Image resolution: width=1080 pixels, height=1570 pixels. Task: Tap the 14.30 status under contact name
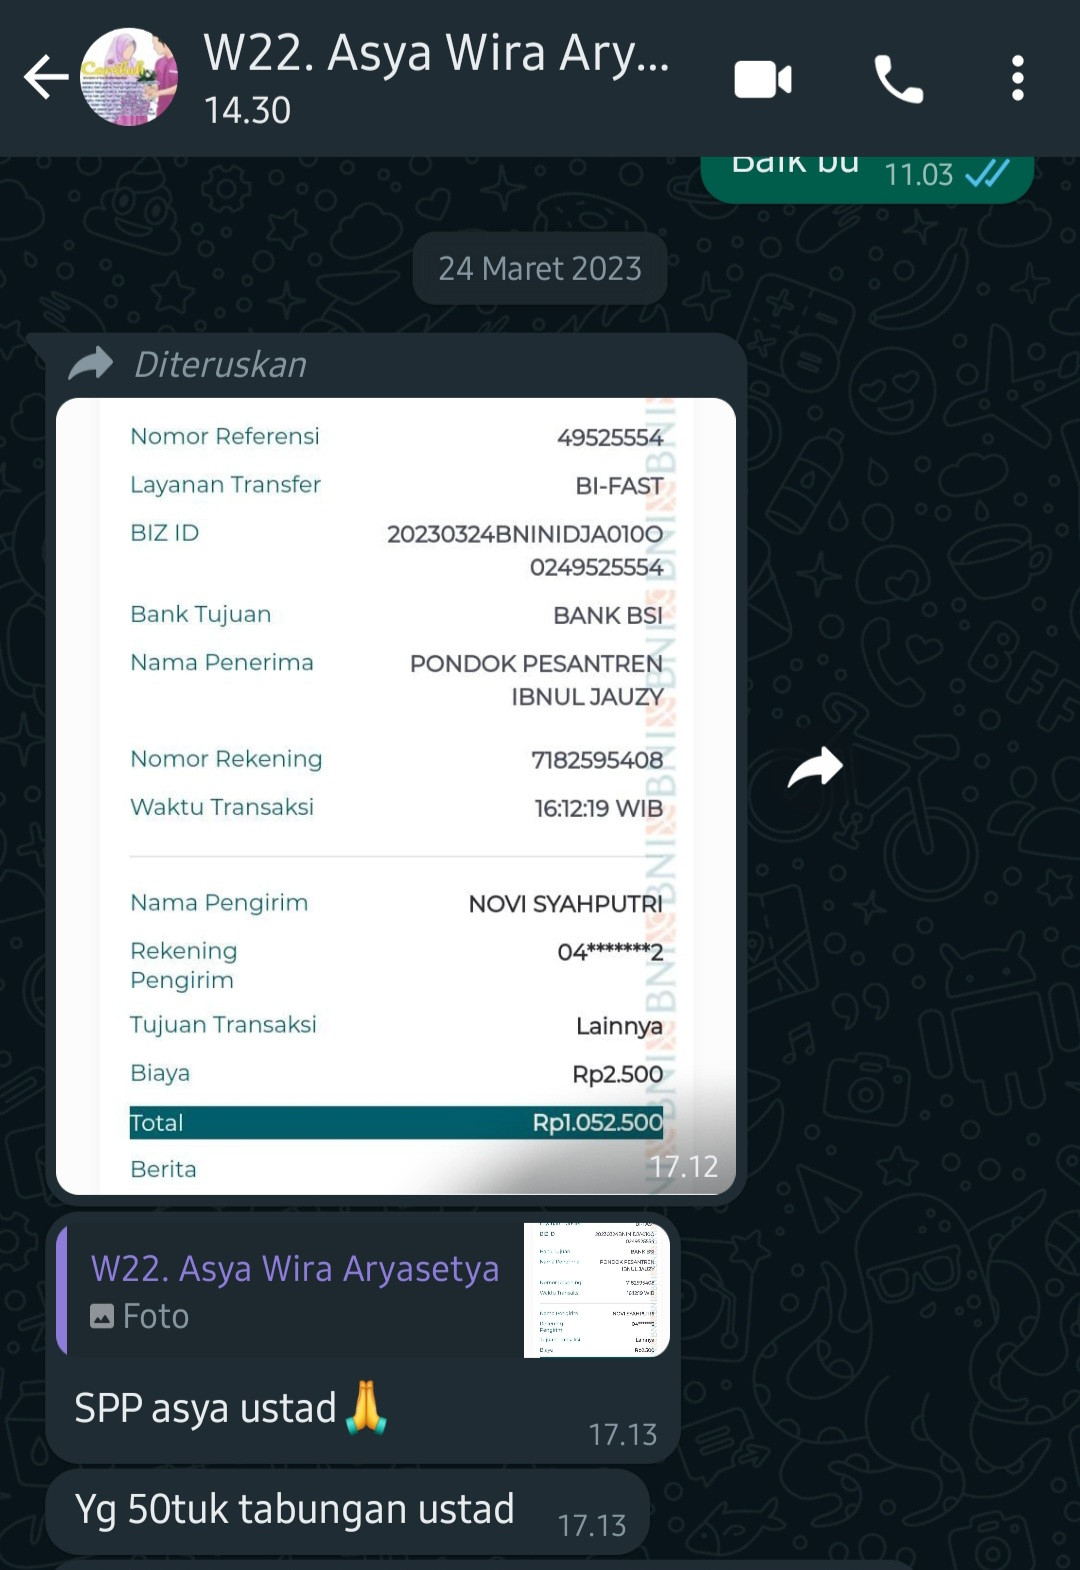tap(247, 110)
